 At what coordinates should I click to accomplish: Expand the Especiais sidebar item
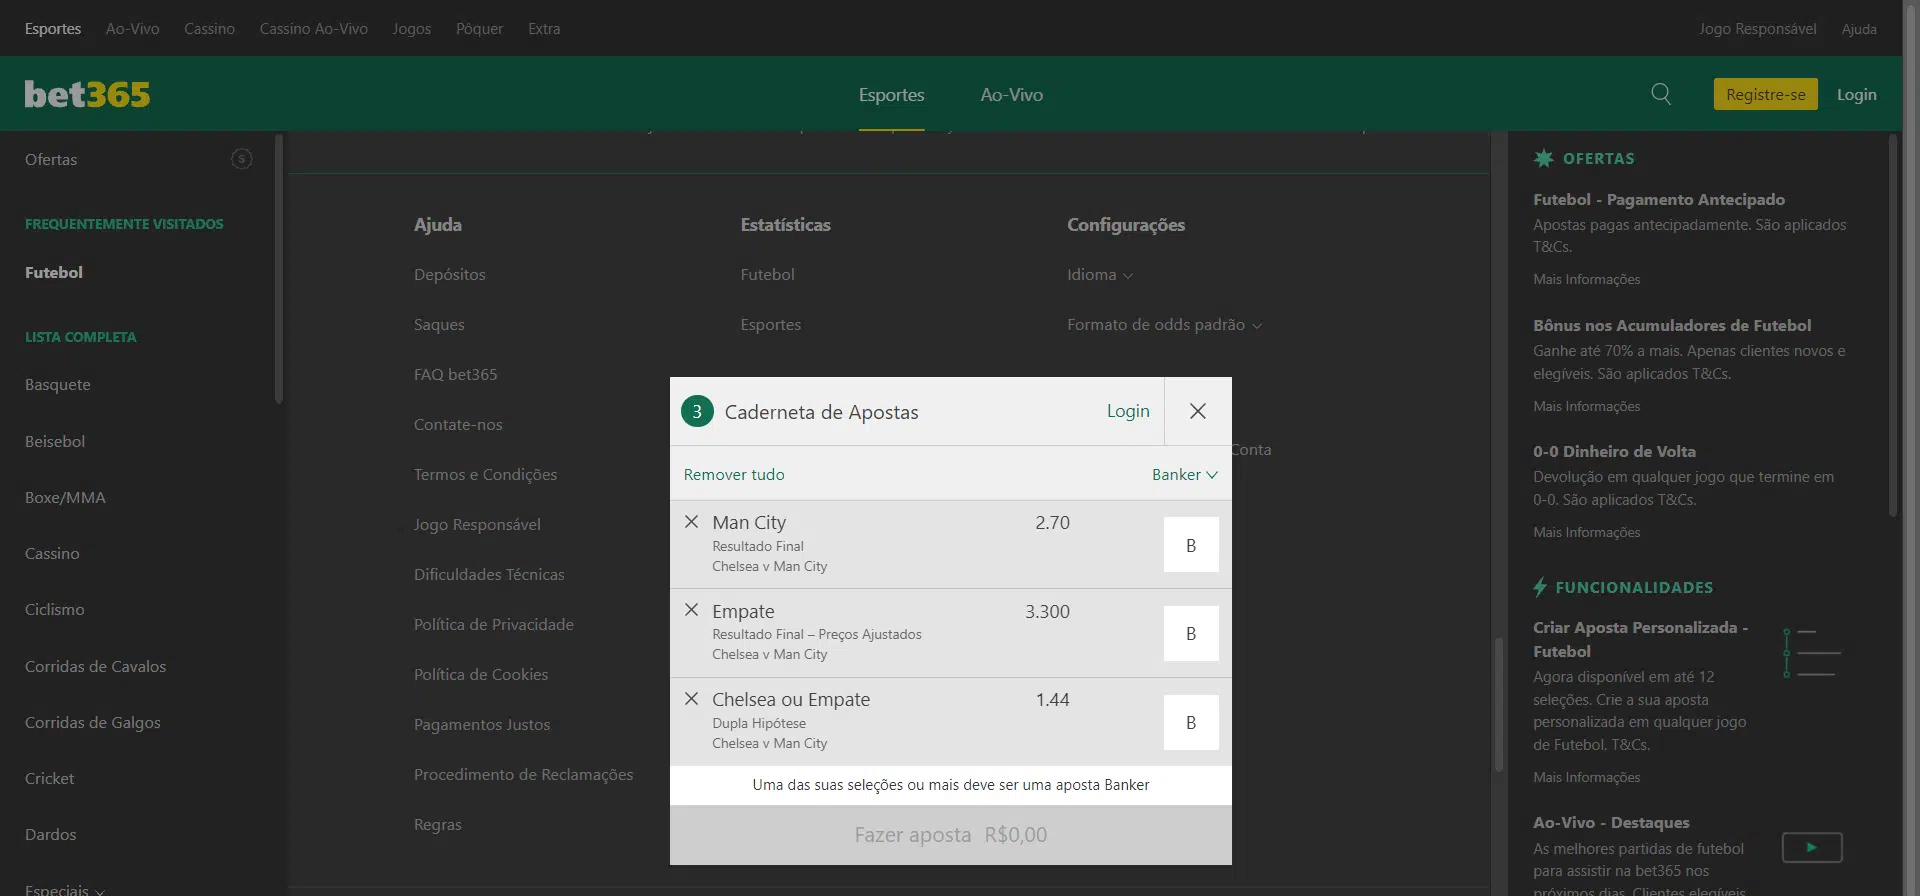(64, 889)
